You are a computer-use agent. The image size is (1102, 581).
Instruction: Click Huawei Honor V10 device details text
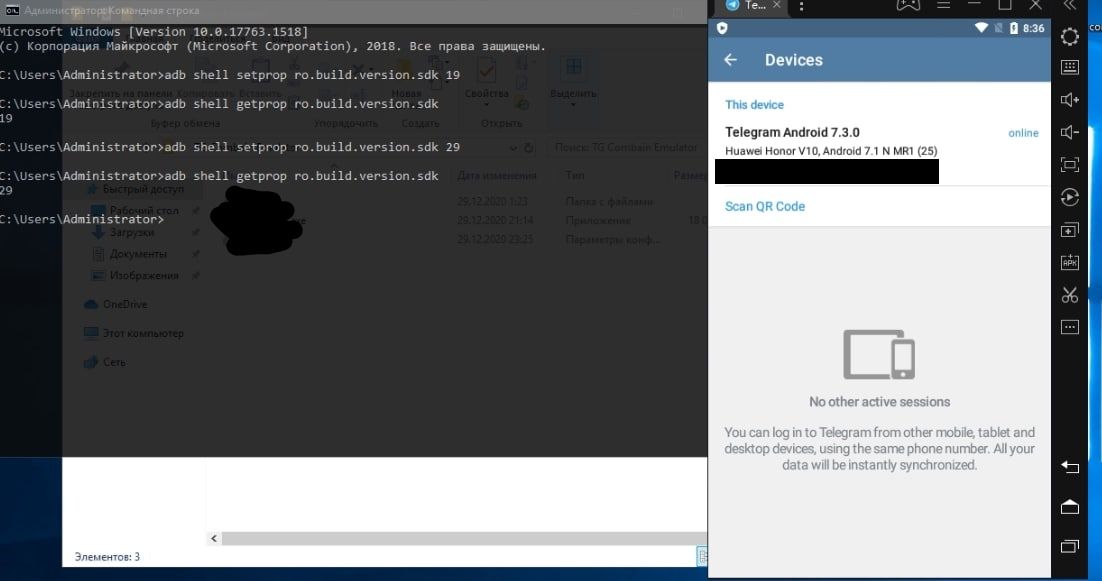(831, 151)
